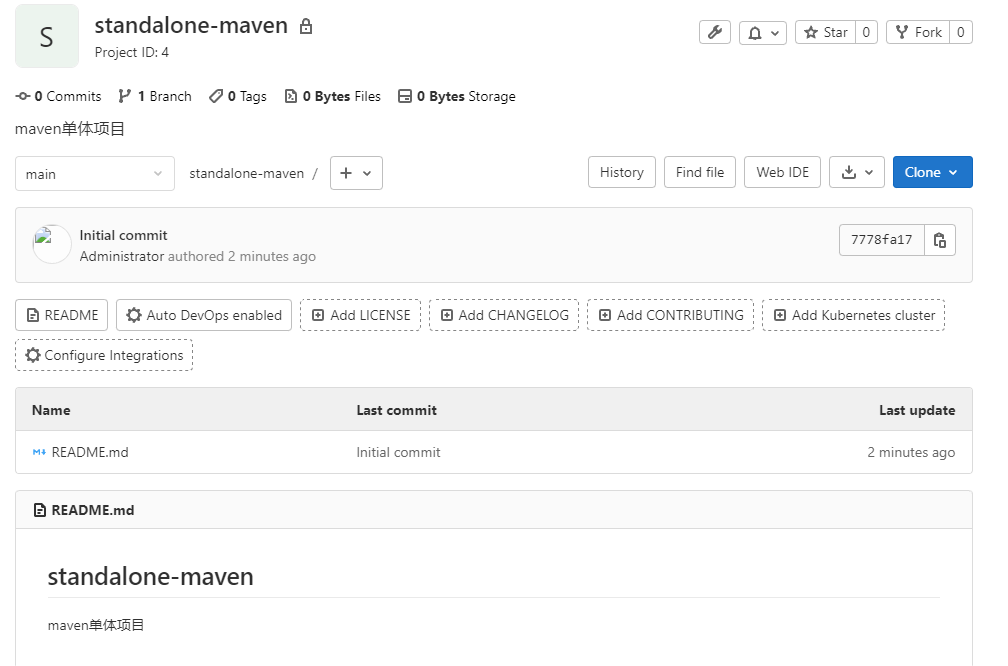
Task: Open the download source code dropdown
Action: [x=857, y=172]
